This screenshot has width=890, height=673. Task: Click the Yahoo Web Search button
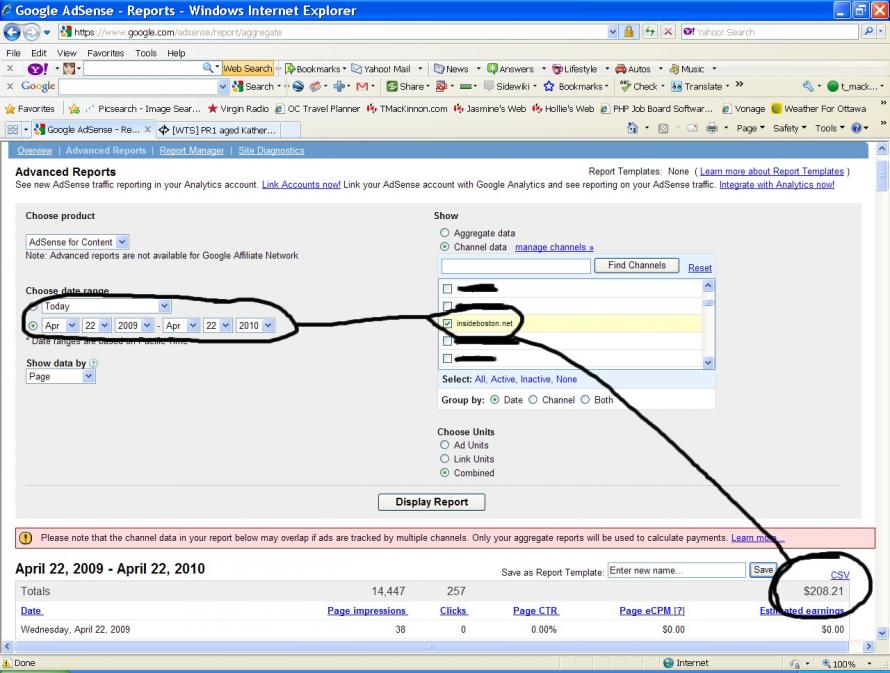pos(247,69)
